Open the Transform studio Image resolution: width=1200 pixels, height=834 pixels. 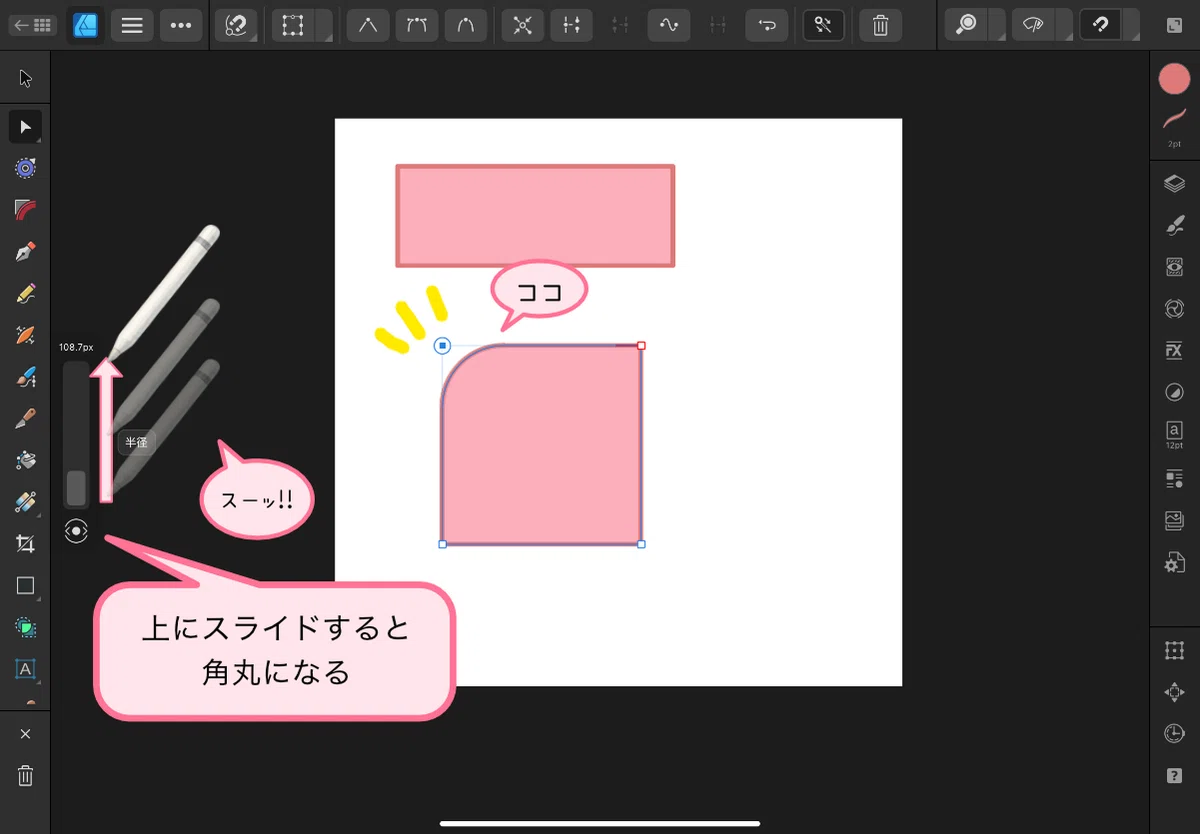tap(1174, 651)
